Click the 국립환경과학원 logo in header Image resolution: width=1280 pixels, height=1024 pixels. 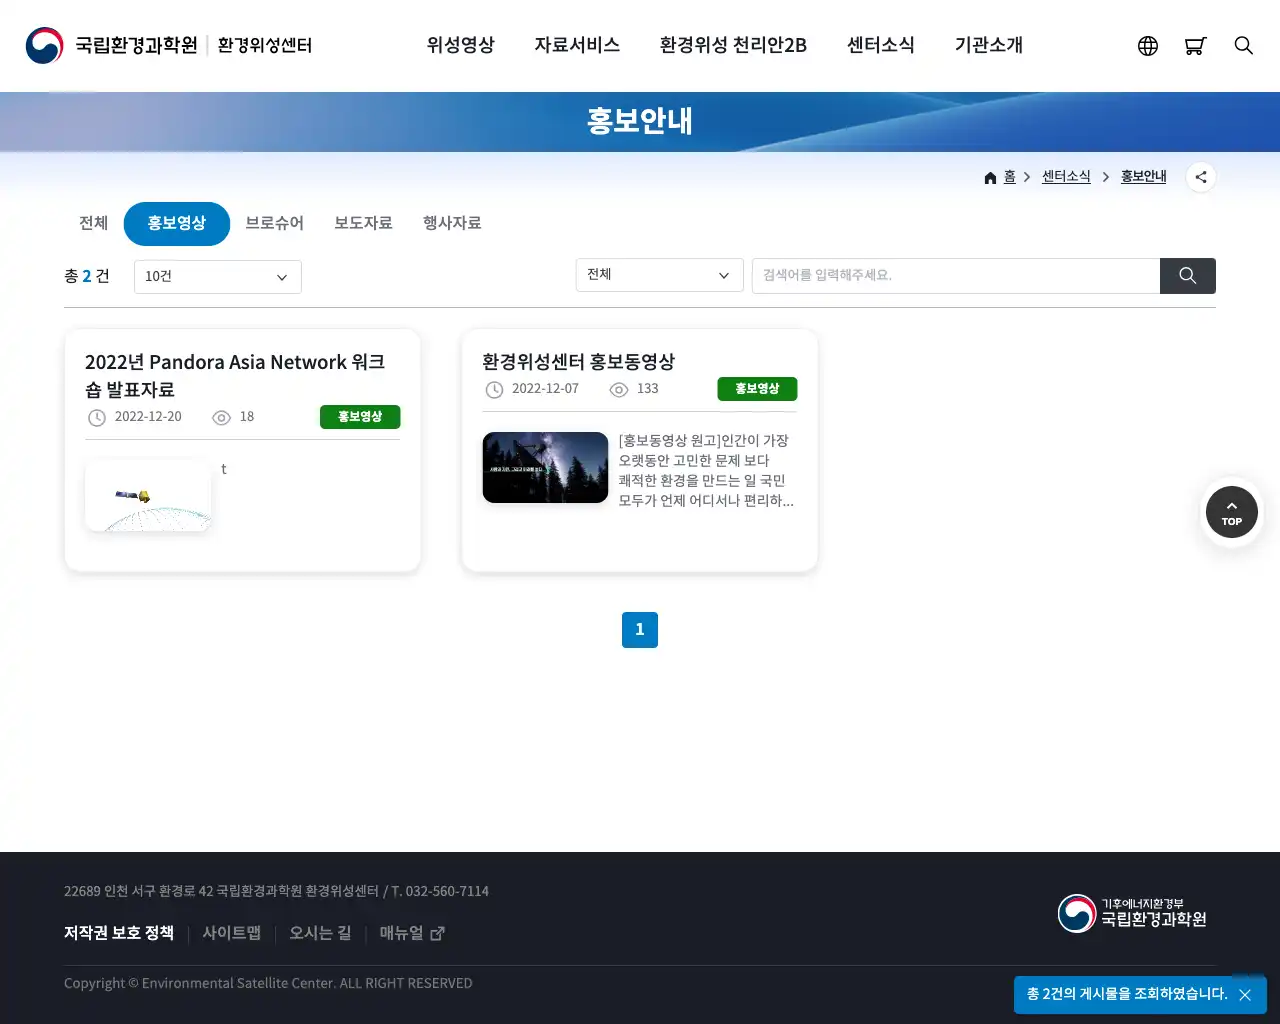click(x=112, y=46)
